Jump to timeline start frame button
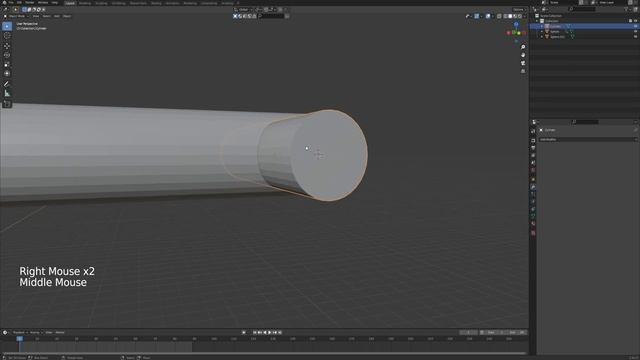Screen dimensions: 640x360 (x=255, y=333)
